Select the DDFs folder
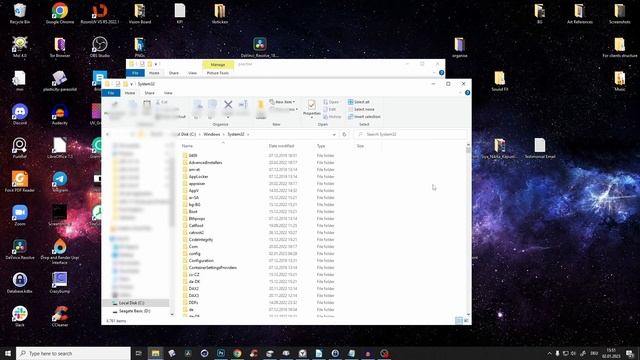Screen dimensions: 640x360 (x=193, y=302)
